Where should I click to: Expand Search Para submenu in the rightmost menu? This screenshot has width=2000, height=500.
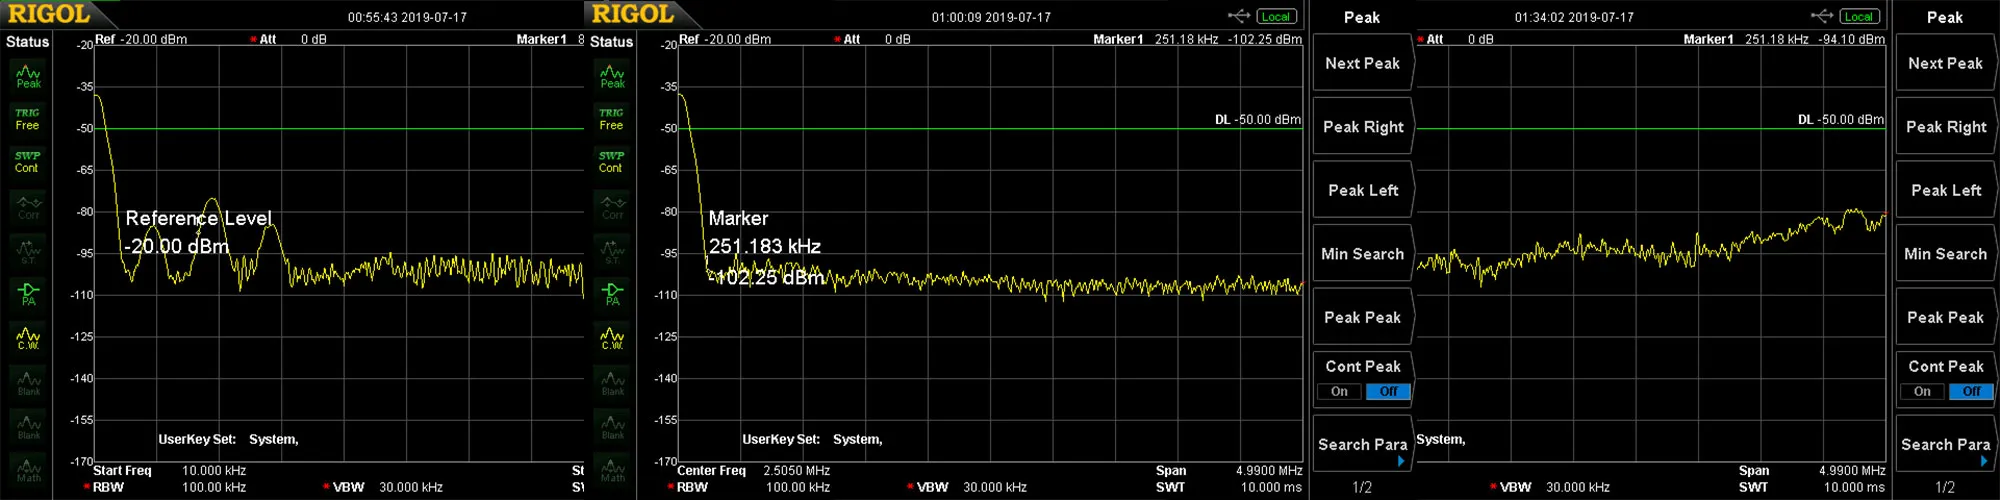click(1945, 445)
